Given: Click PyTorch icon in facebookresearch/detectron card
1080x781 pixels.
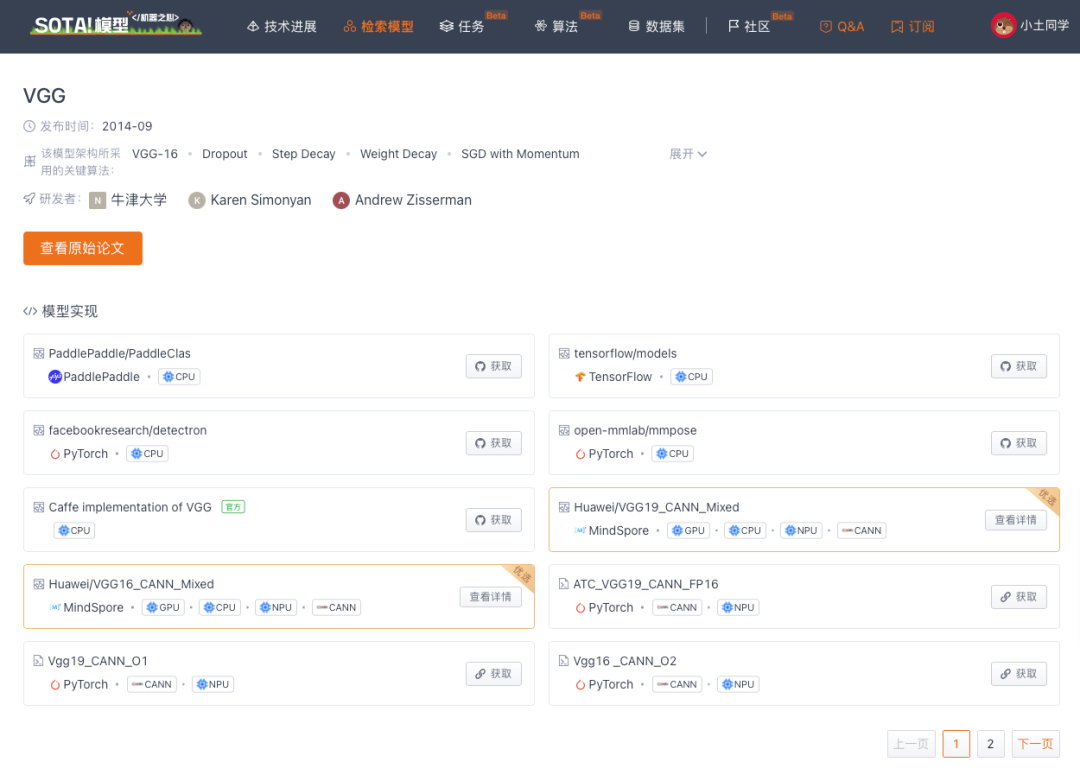Looking at the screenshot, I should click(x=55, y=454).
